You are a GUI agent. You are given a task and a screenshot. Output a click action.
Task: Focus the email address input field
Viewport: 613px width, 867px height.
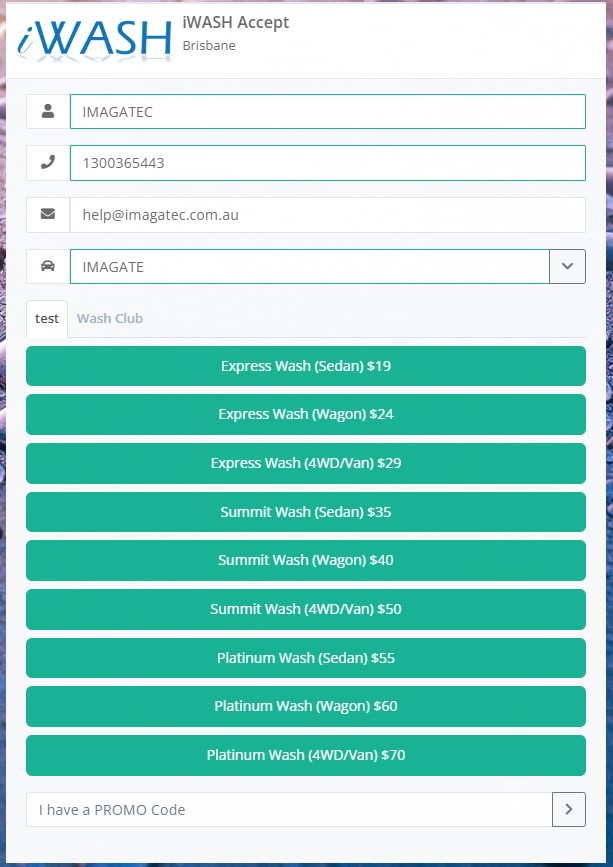[327, 215]
